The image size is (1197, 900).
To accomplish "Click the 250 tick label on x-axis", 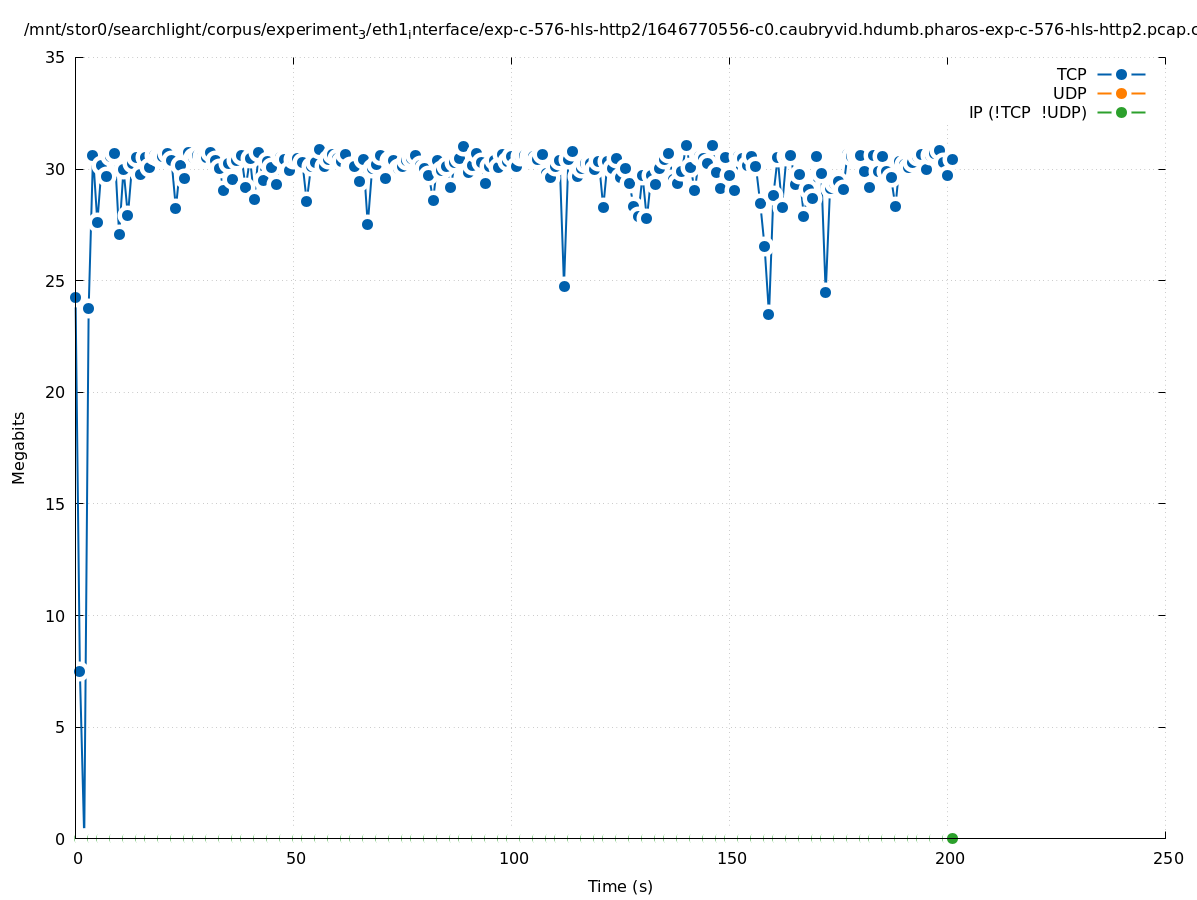I will point(1166,858).
